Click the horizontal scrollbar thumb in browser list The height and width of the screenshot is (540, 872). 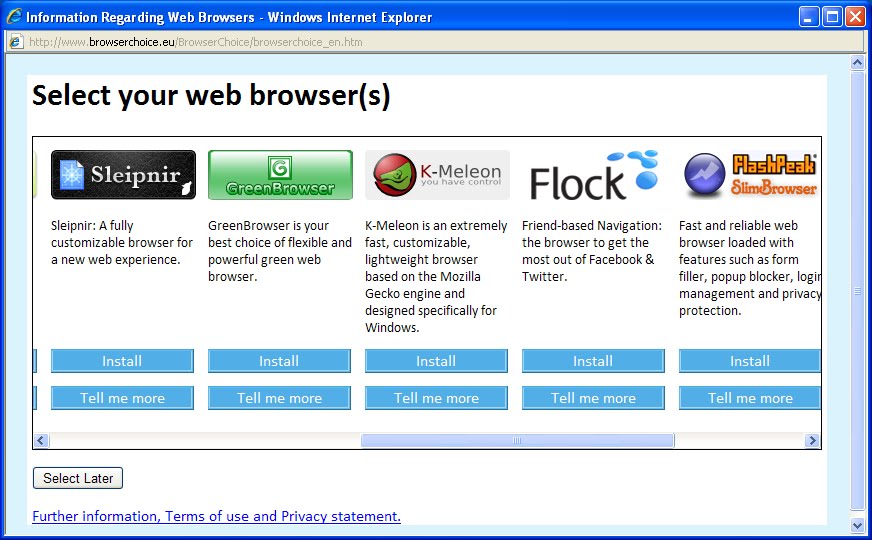[x=517, y=440]
